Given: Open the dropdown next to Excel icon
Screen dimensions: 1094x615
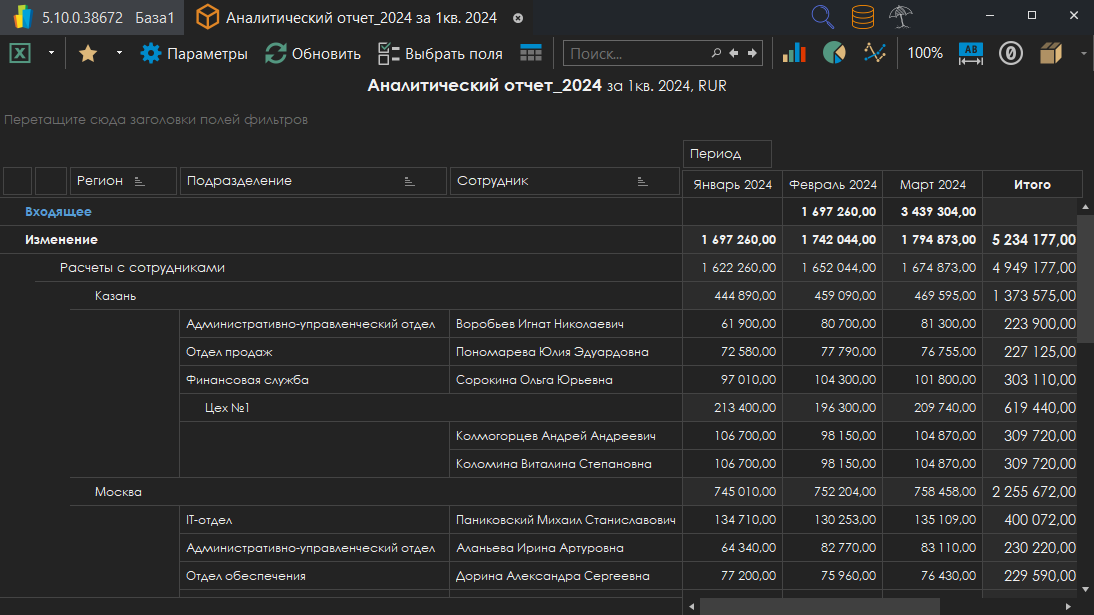Looking at the screenshot, I should coord(50,53).
